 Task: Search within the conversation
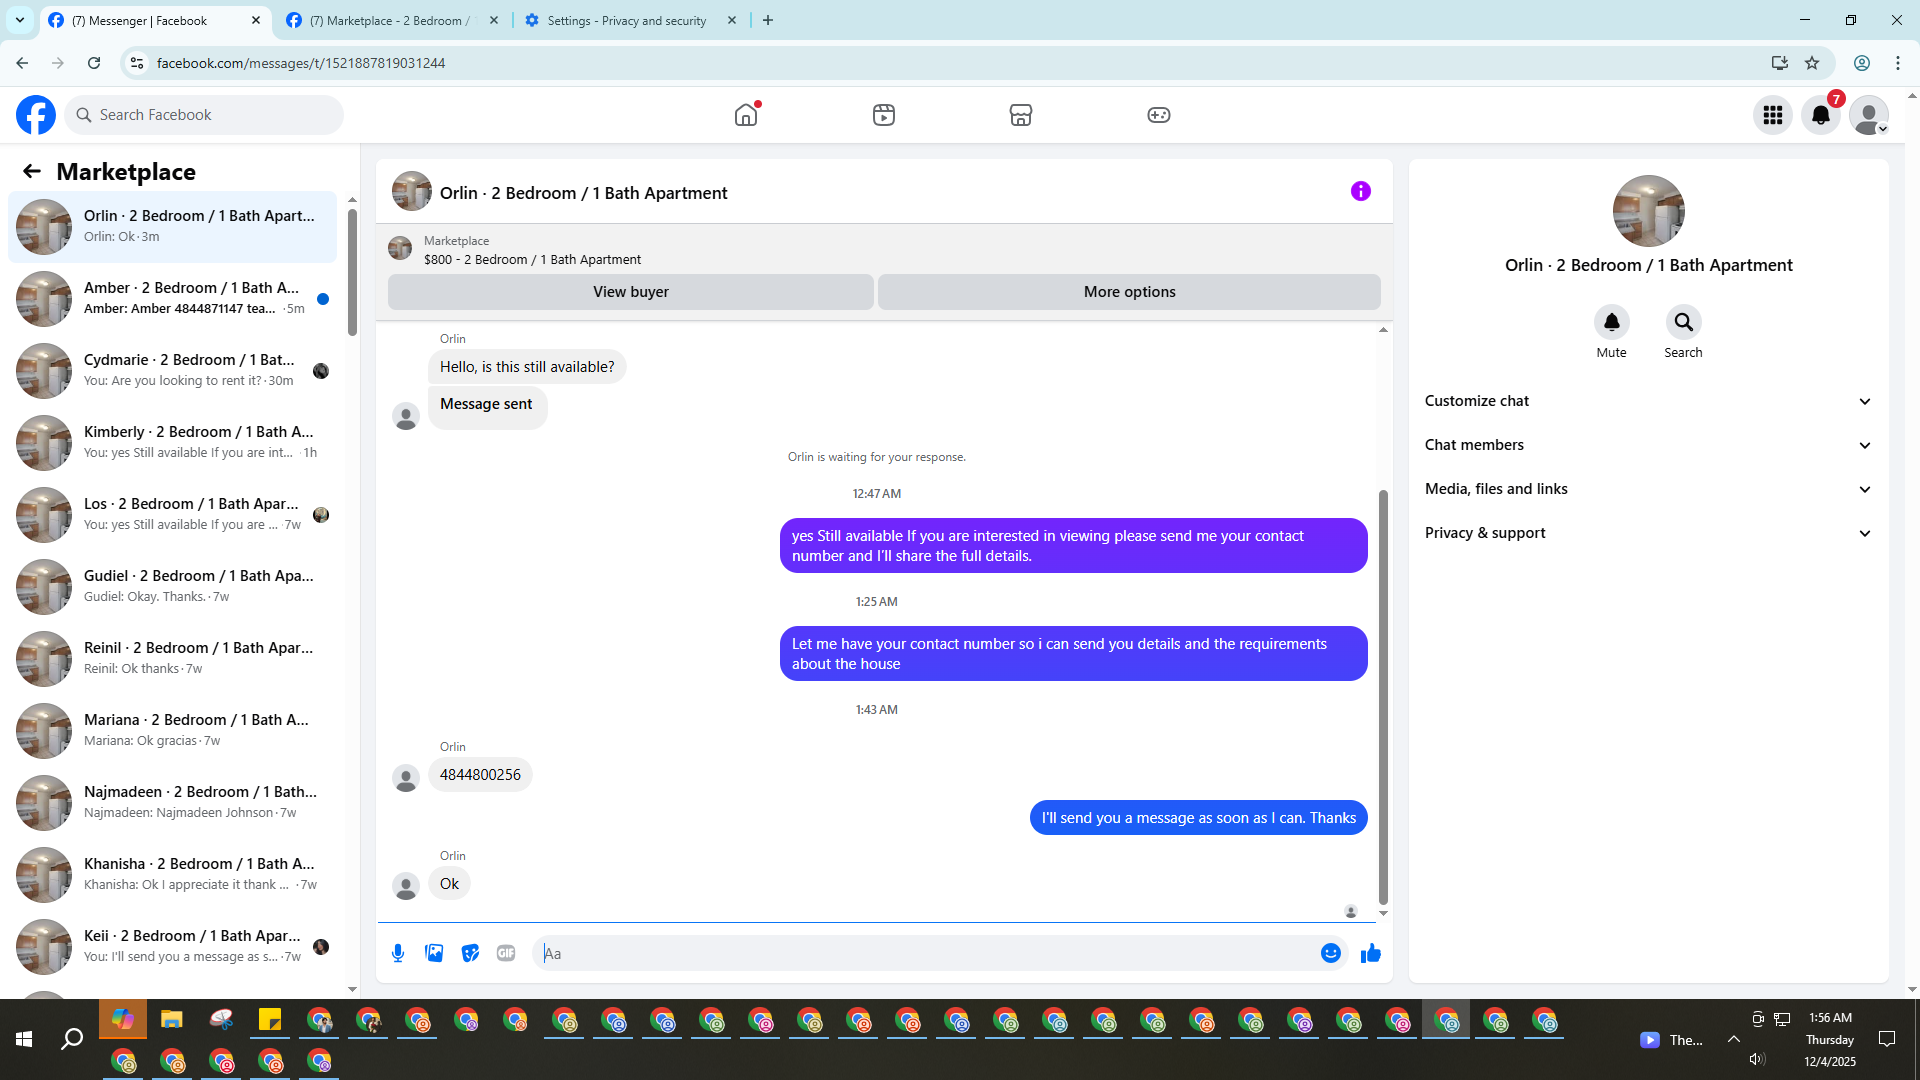1683,322
